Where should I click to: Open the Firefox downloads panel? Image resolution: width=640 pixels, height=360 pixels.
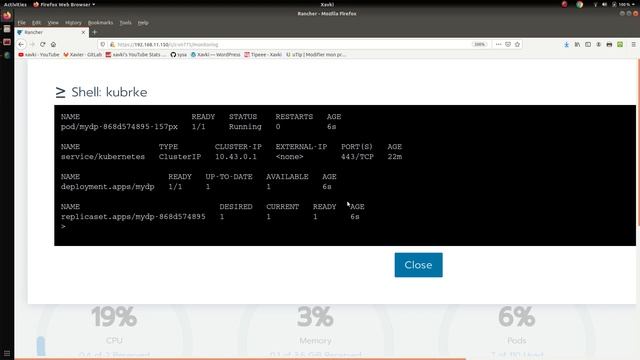click(x=567, y=44)
